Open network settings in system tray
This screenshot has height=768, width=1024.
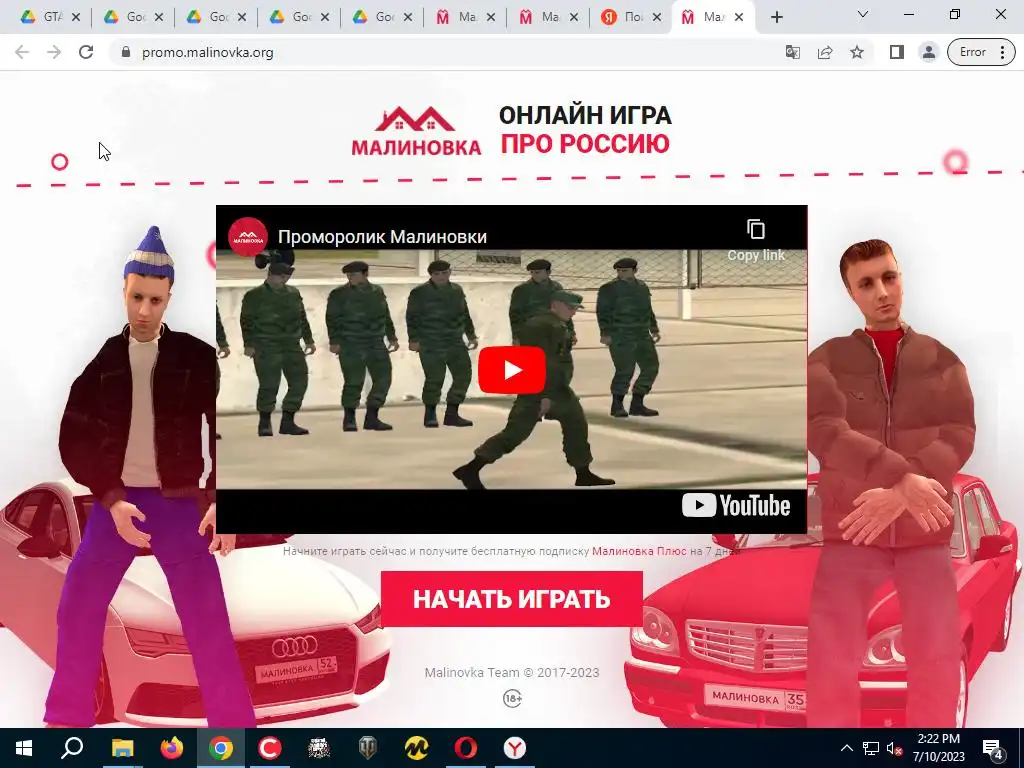[871, 748]
